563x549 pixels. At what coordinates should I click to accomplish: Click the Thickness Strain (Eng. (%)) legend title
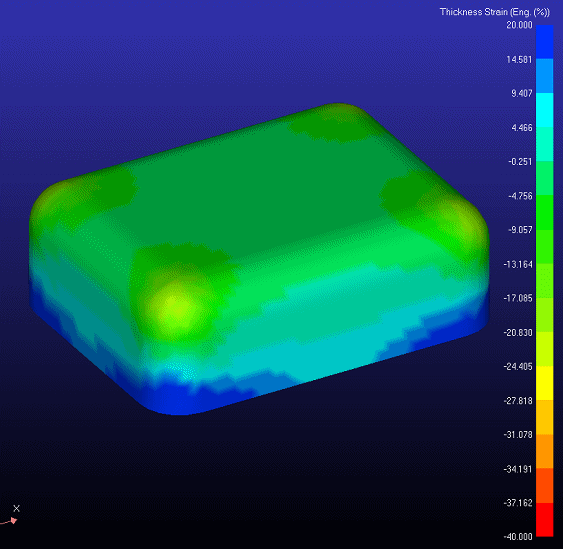494,12
